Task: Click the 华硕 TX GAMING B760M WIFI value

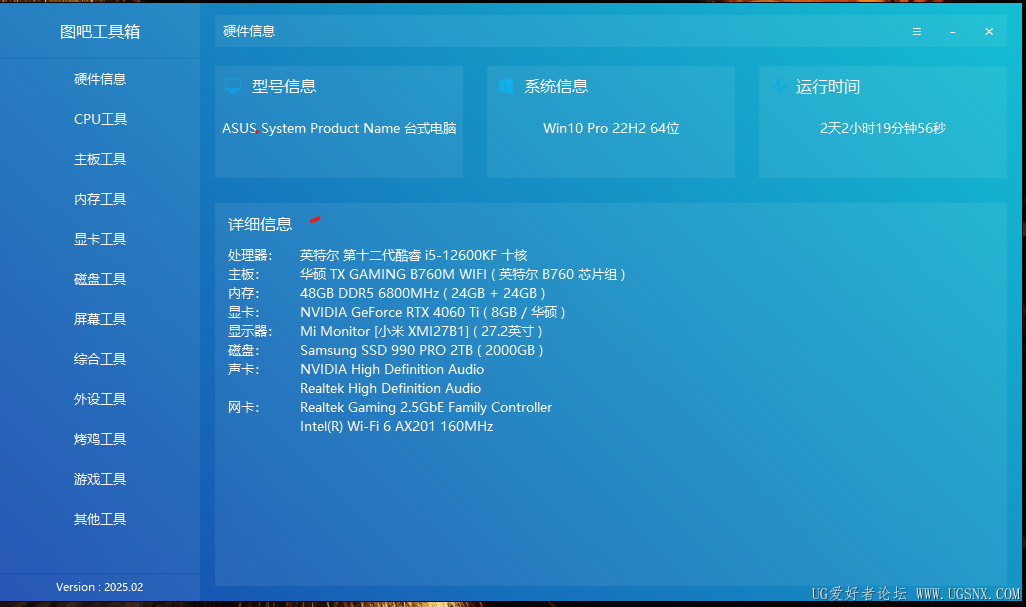Action: click(x=463, y=274)
